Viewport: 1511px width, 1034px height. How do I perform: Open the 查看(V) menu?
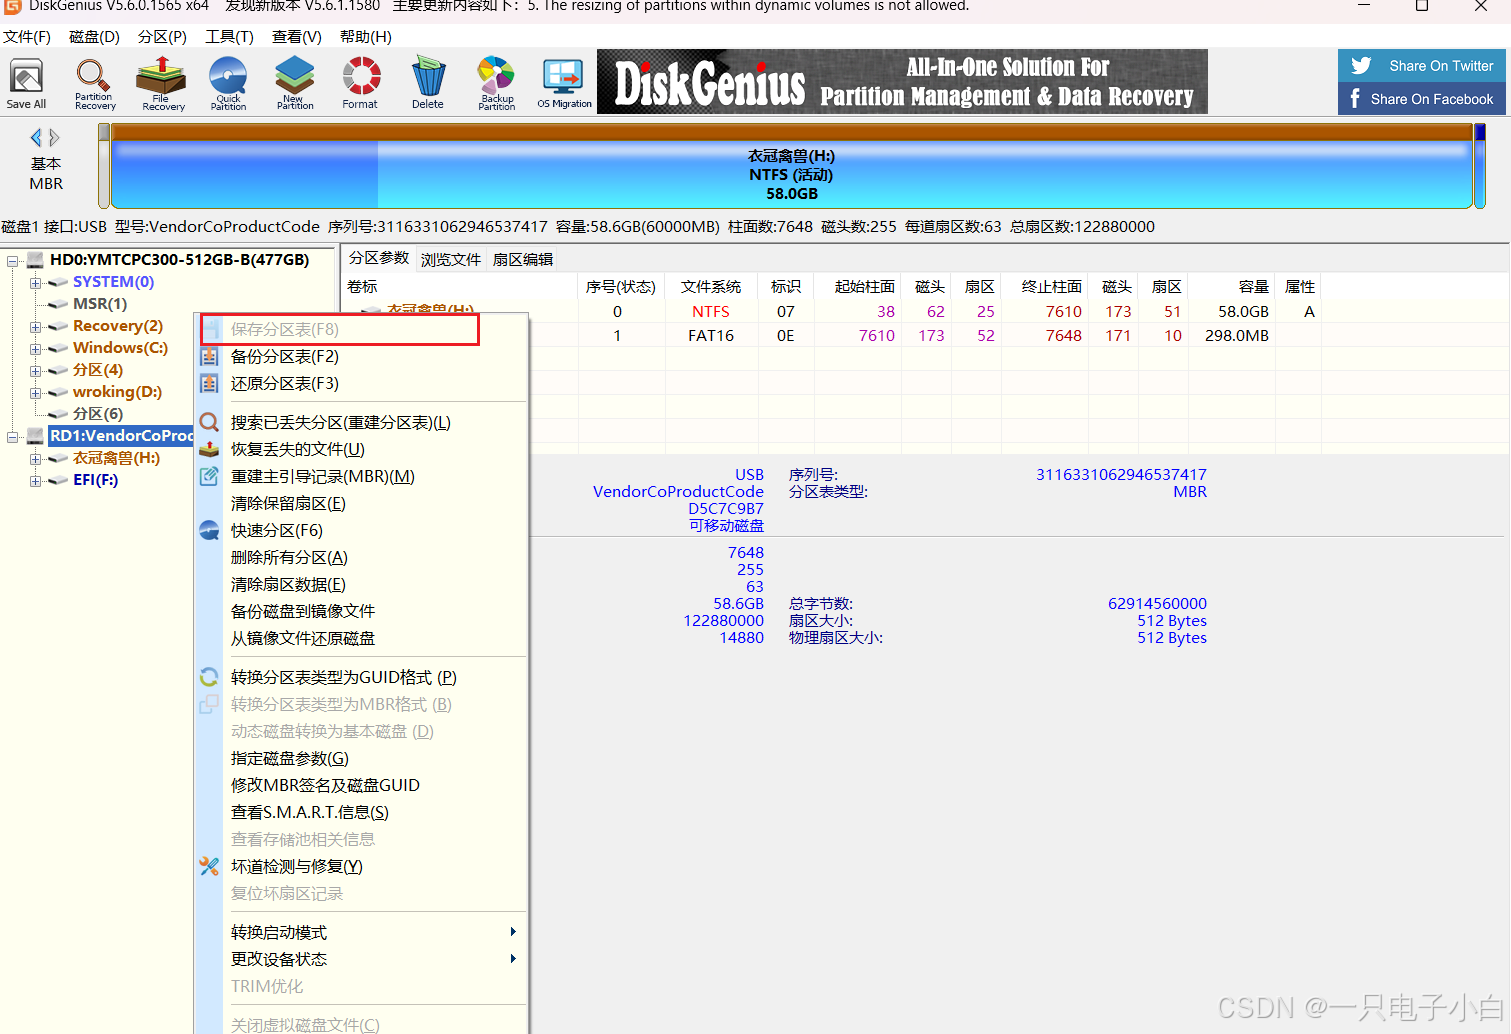[x=297, y=37]
